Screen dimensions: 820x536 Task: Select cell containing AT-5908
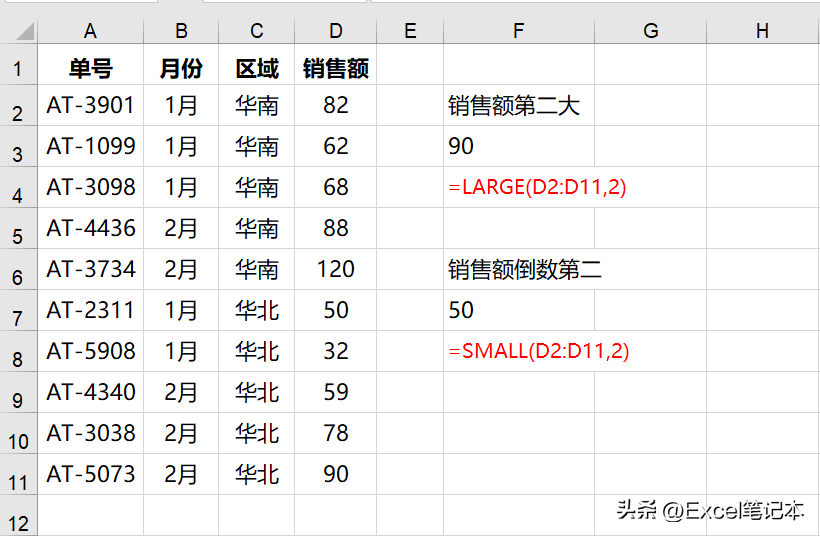click(x=90, y=351)
